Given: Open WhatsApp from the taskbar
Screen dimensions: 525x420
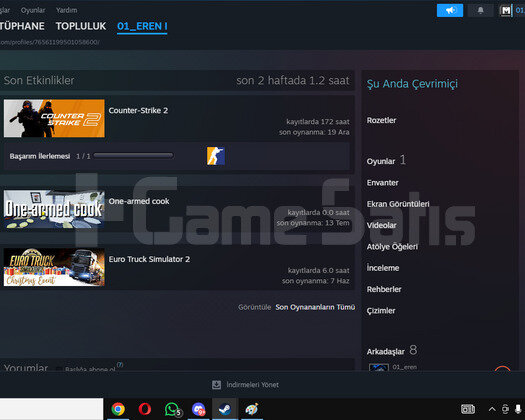Looking at the screenshot, I should (172, 409).
